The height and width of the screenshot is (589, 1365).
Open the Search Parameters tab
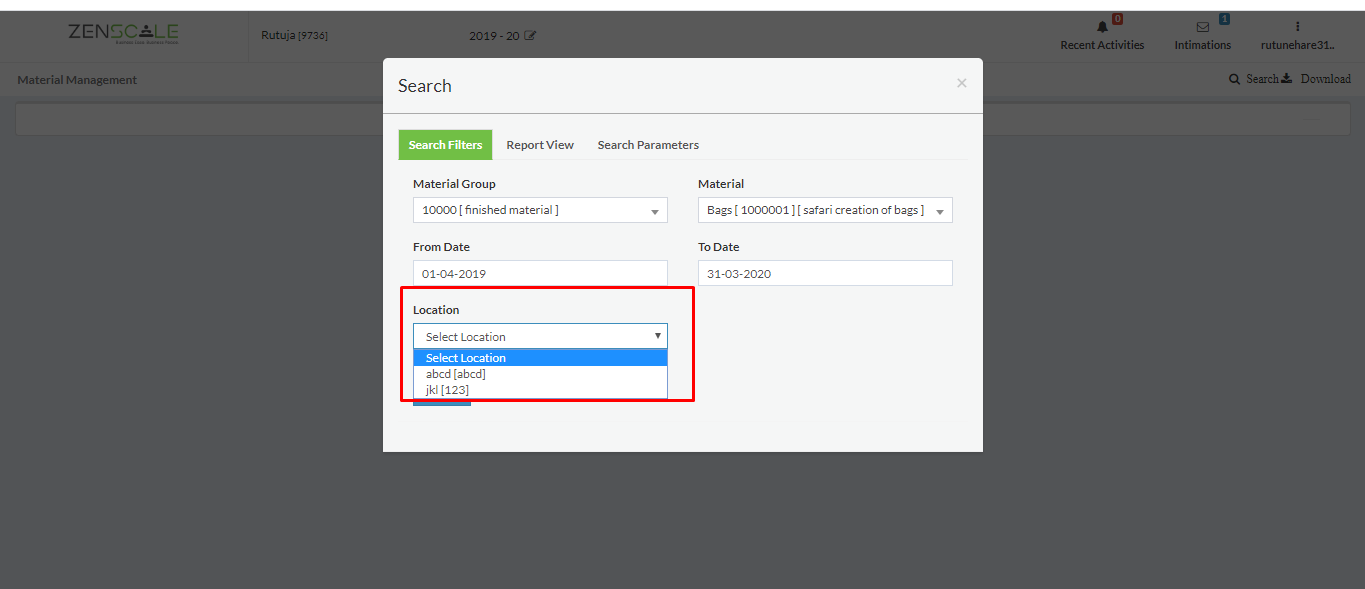tap(648, 145)
